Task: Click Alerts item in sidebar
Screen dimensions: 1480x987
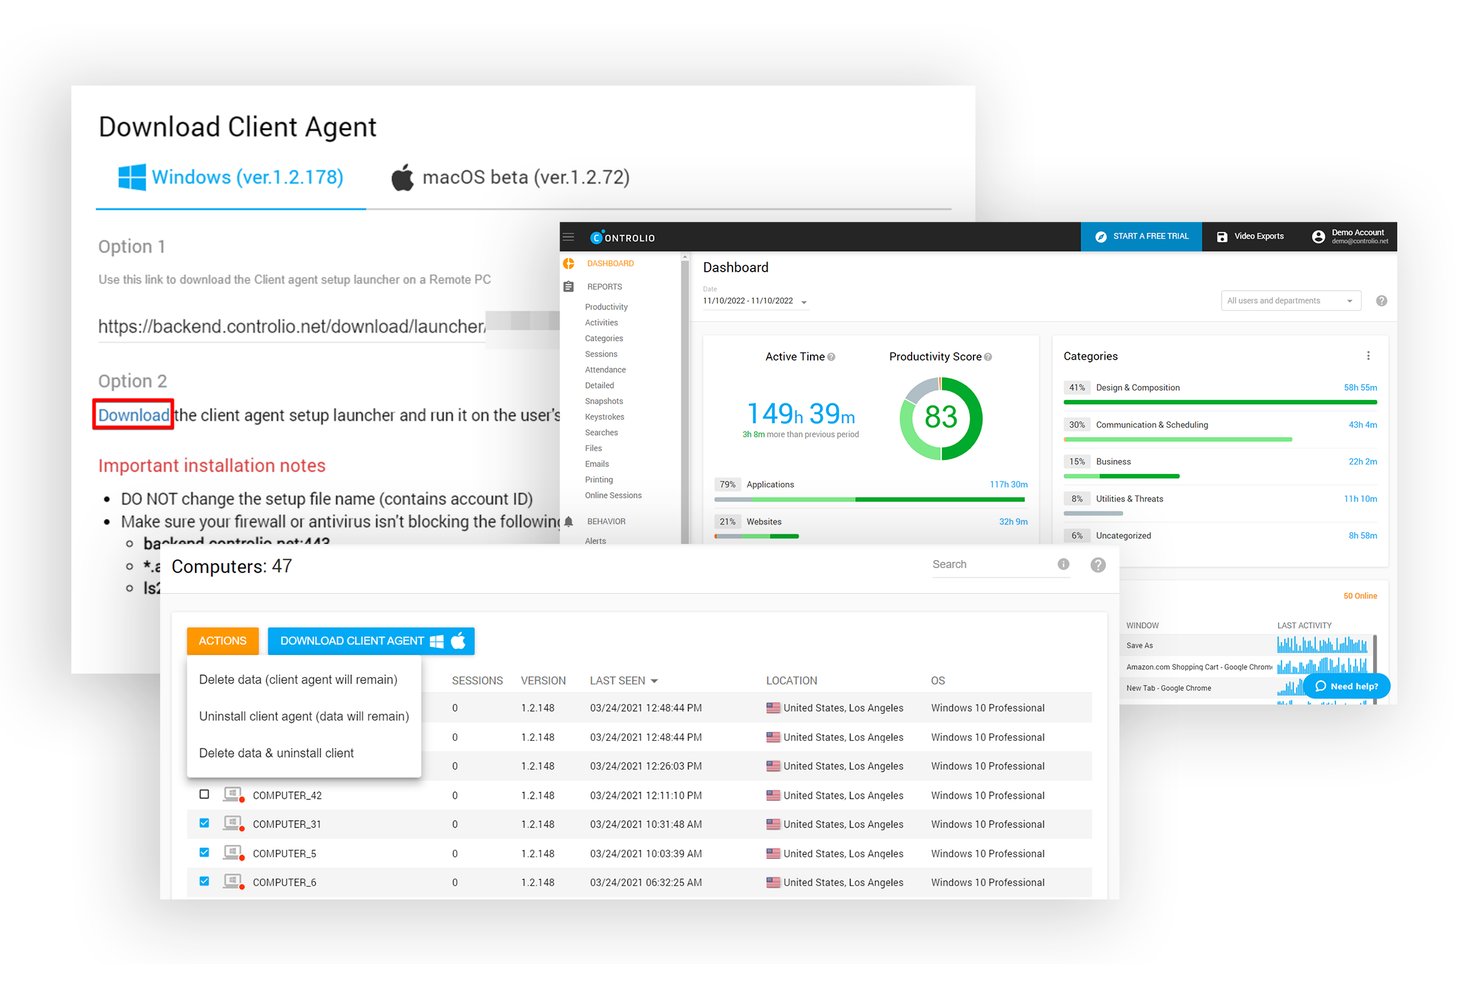Action: point(595,541)
